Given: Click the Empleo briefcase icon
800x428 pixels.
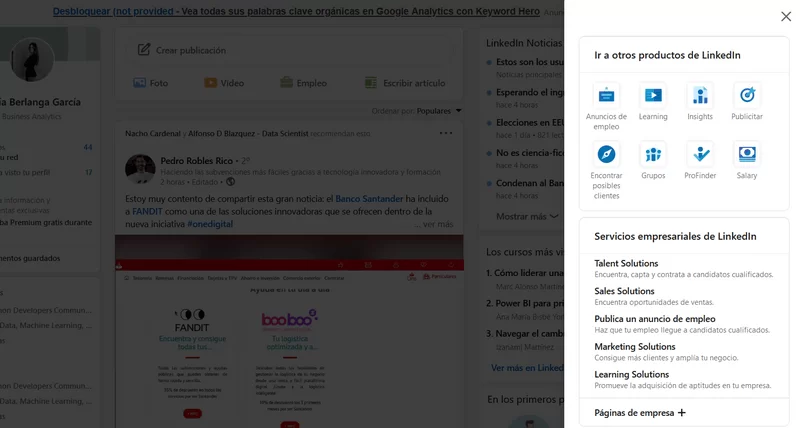Looking at the screenshot, I should (x=286, y=82).
